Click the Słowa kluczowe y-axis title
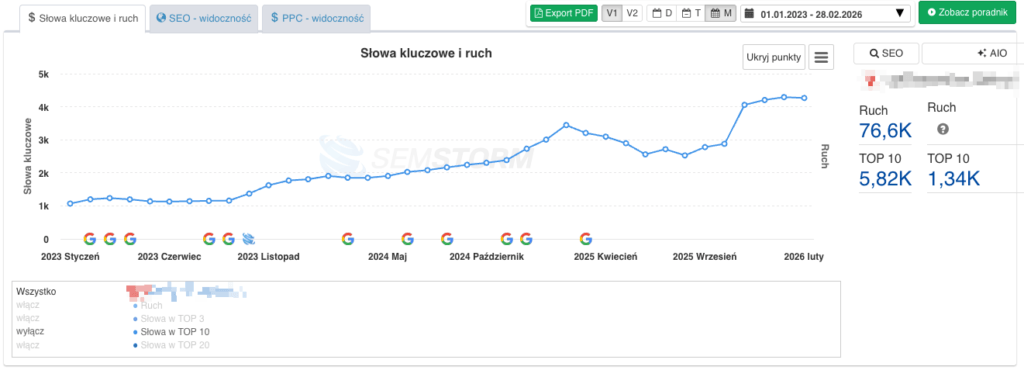The width and height of the screenshot is (1024, 370). tap(27, 156)
